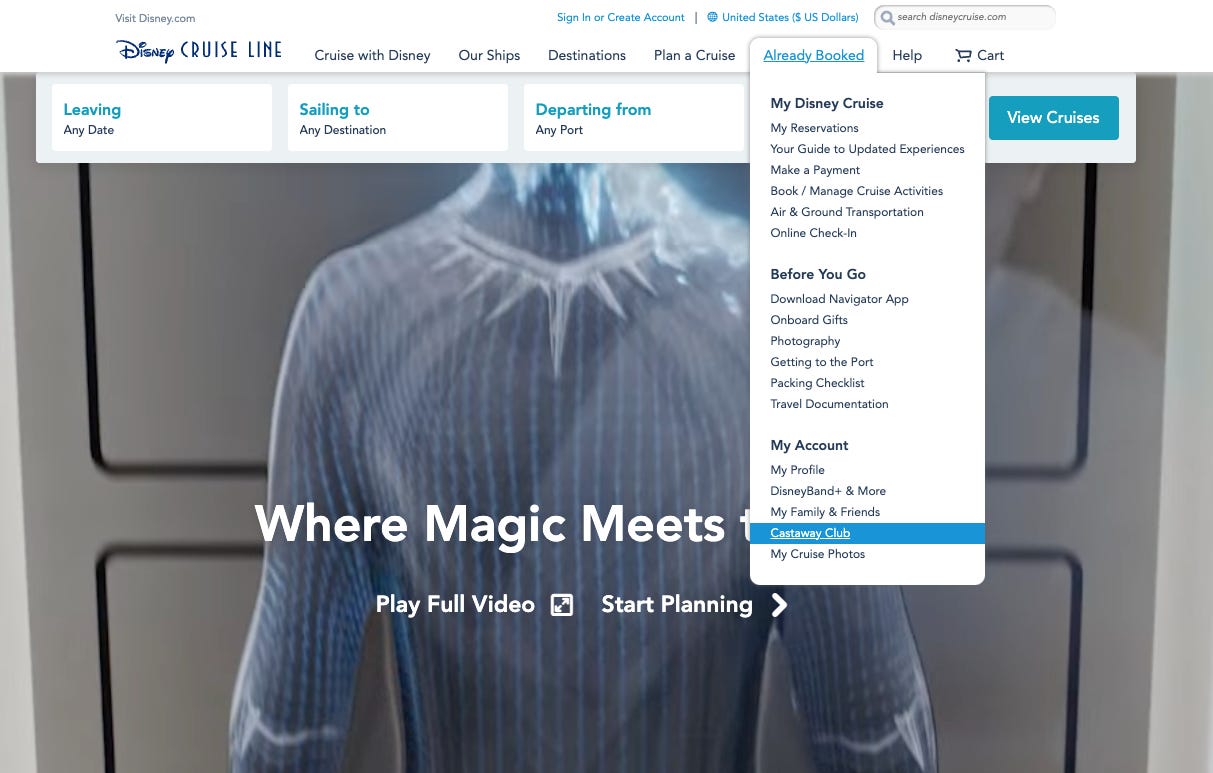Choose the highlighted Castaway Club entry

point(867,533)
